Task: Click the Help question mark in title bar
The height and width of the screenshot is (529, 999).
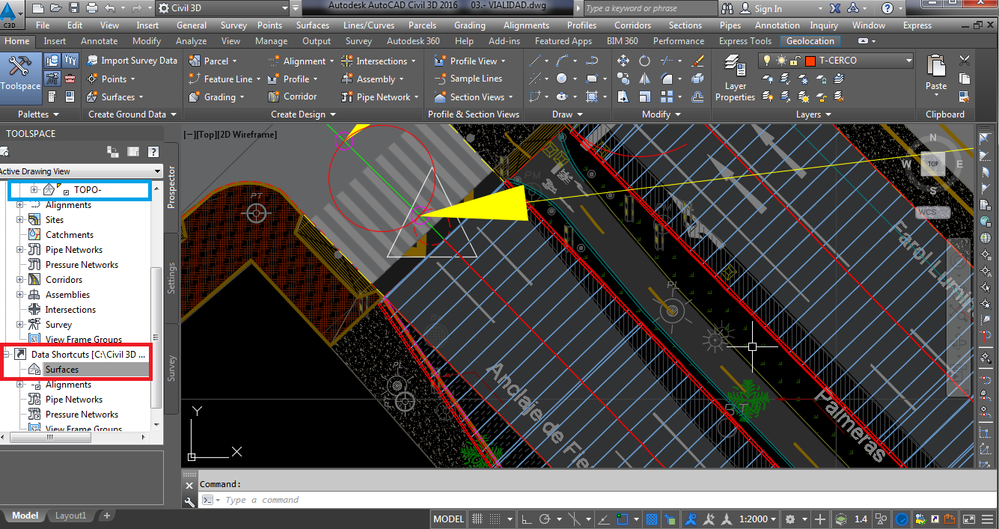Action: pos(887,8)
